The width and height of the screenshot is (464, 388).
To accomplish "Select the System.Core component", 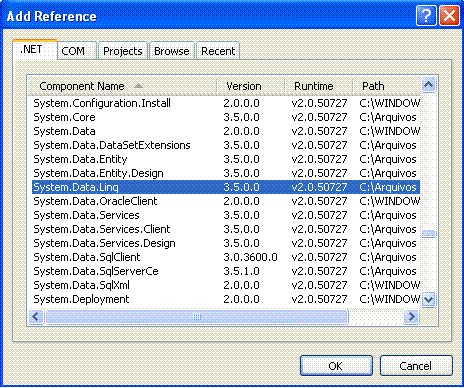I will coord(226,117).
